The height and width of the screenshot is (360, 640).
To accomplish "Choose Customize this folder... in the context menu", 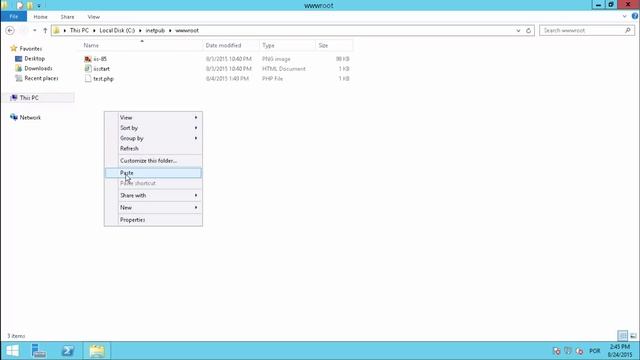I will coord(153,161).
